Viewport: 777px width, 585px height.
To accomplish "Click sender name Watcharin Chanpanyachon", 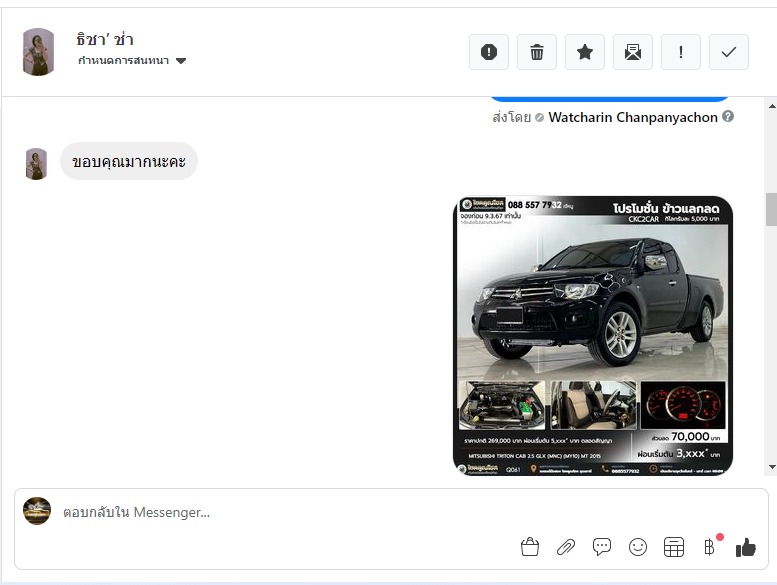I will point(633,117).
